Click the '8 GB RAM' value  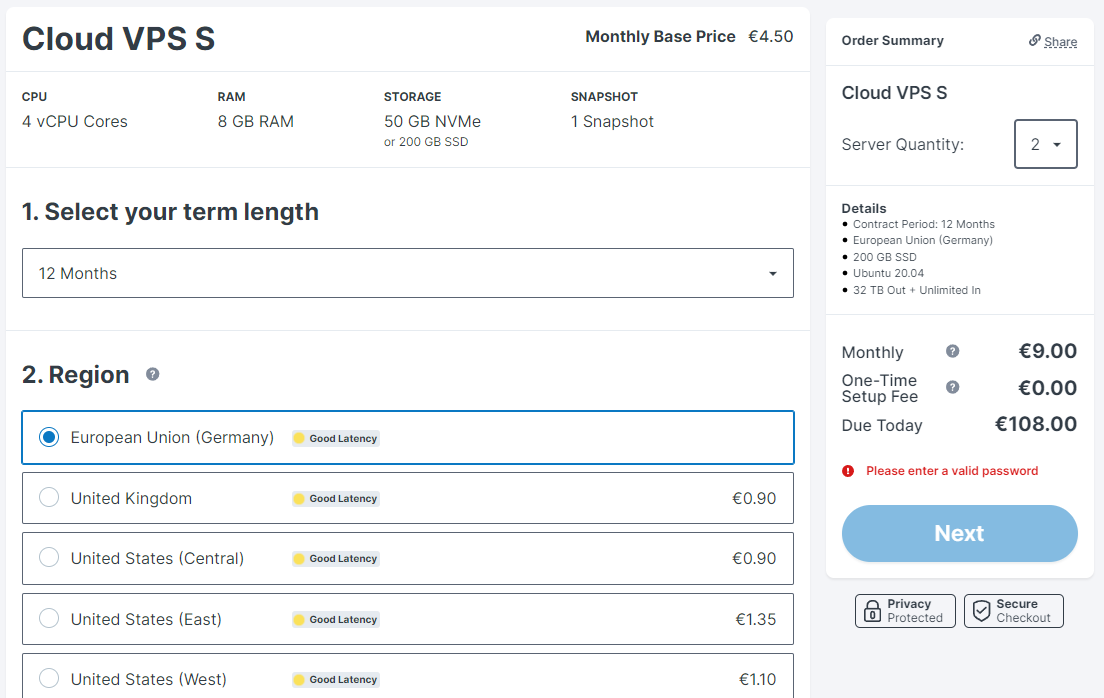click(x=256, y=121)
